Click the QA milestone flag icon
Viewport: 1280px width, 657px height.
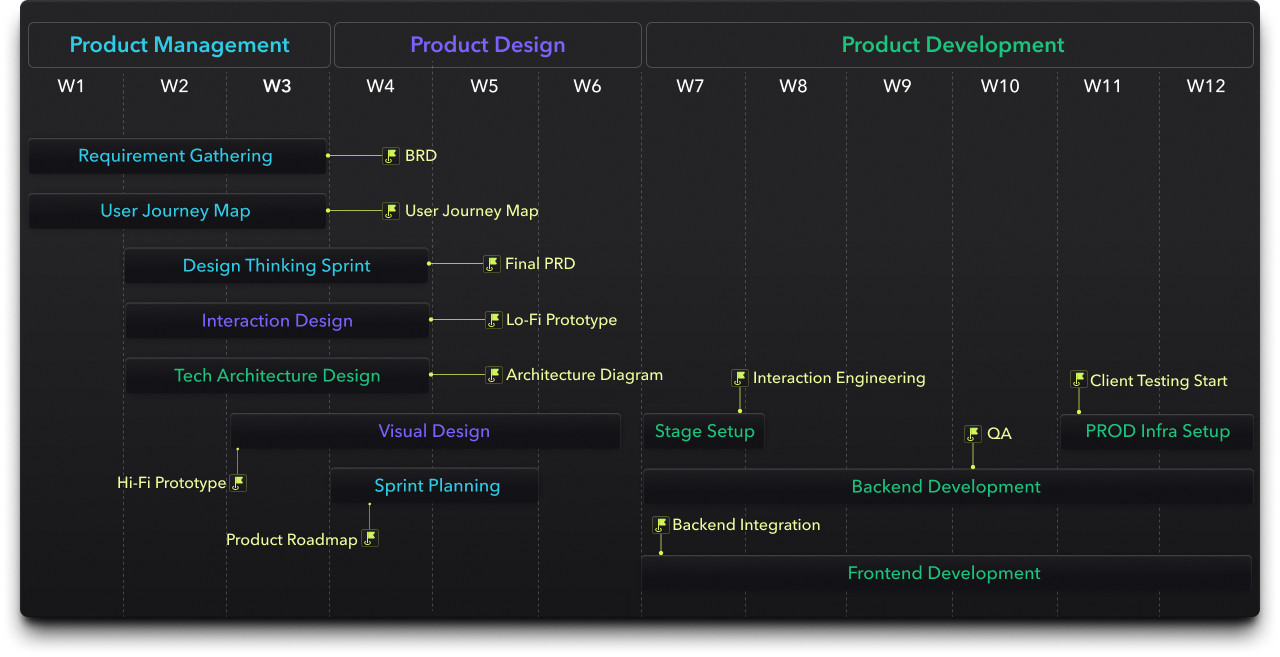pyautogui.click(x=973, y=434)
